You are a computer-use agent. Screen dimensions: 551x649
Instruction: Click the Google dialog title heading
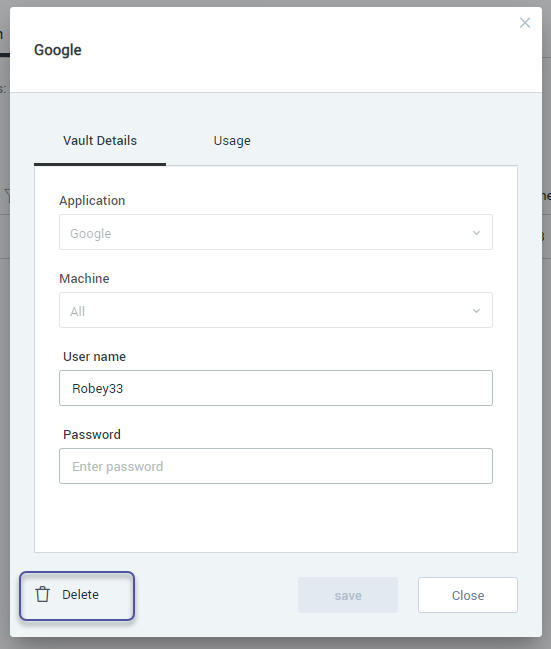[x=58, y=50]
